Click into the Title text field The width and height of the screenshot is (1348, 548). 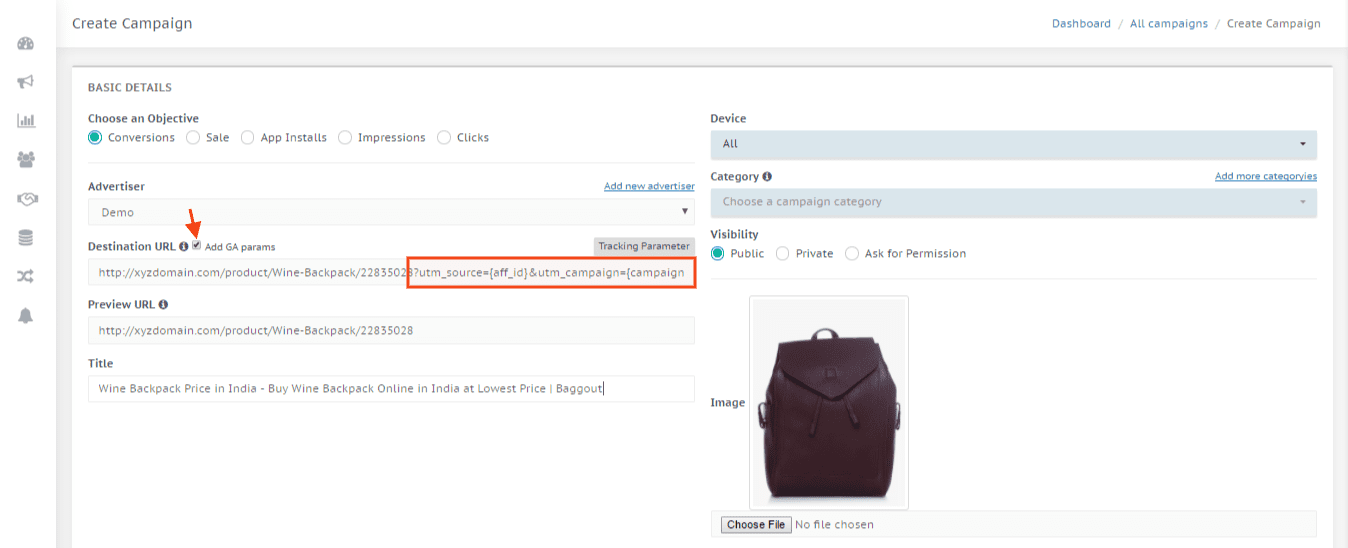click(x=391, y=388)
